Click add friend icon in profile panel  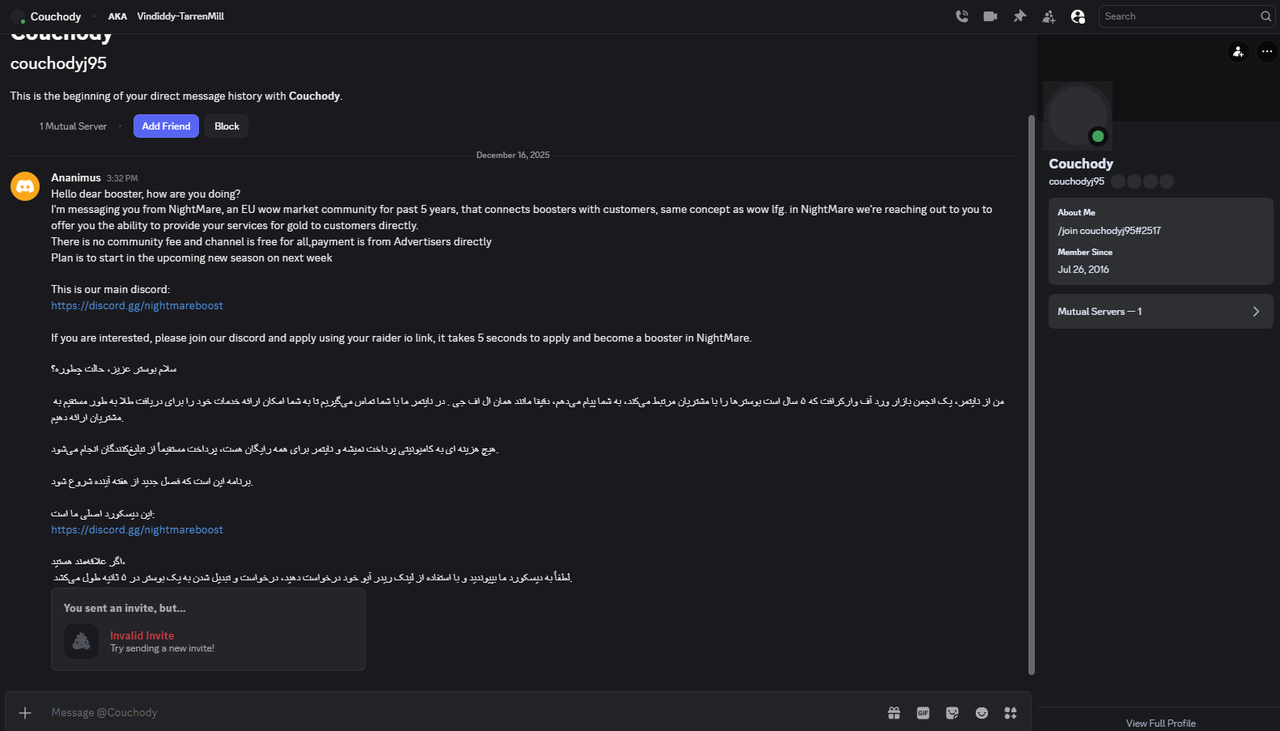pos(1238,52)
